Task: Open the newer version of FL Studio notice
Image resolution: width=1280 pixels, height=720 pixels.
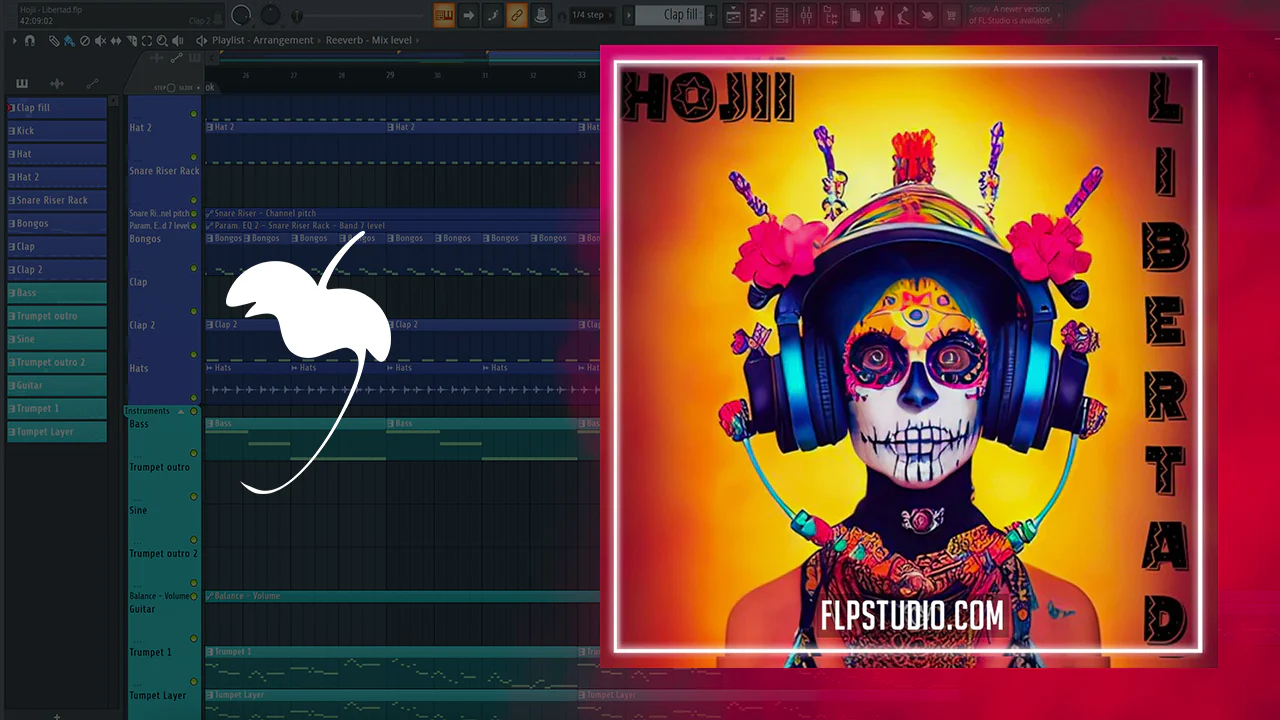Action: 1009,15
